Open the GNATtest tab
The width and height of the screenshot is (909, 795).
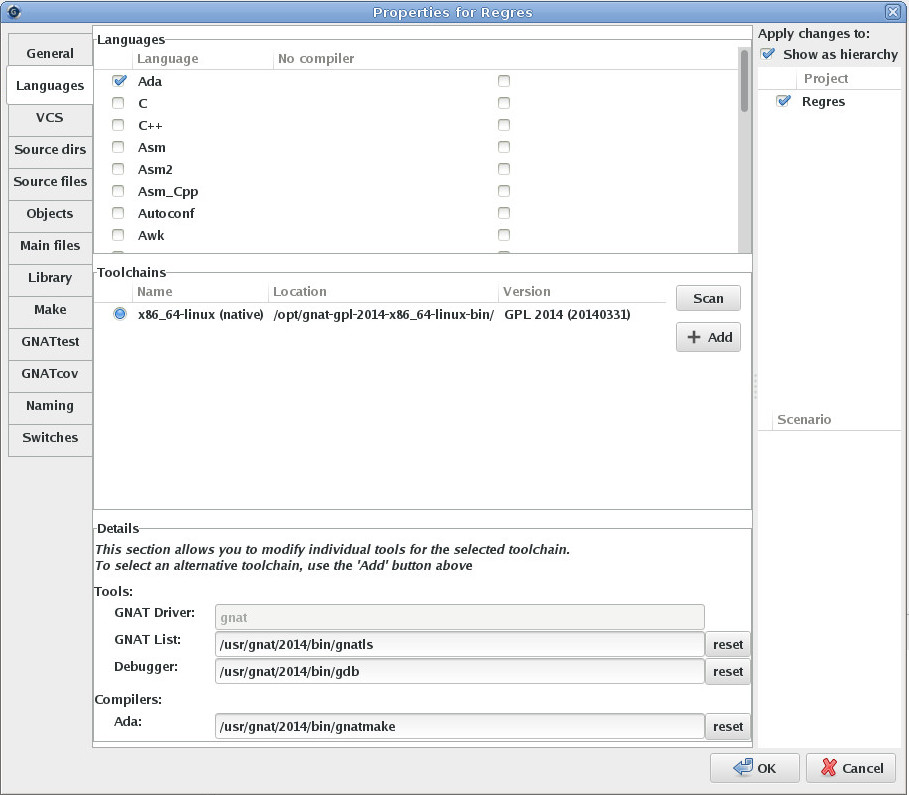click(x=50, y=342)
